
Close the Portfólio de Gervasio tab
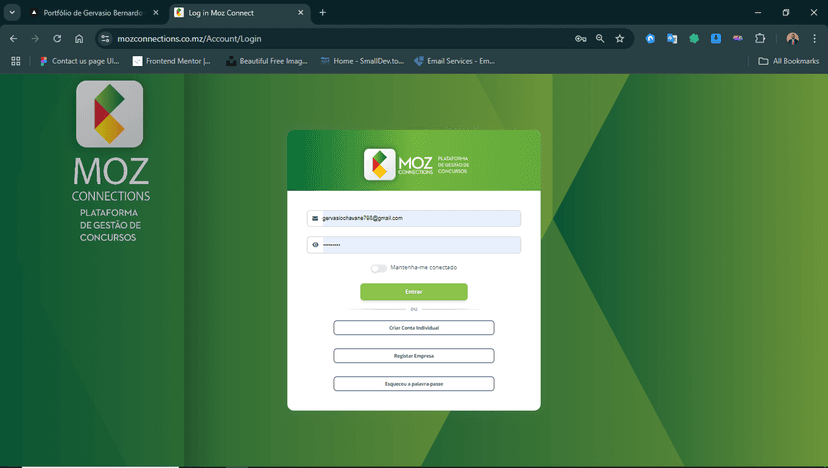(x=156, y=13)
